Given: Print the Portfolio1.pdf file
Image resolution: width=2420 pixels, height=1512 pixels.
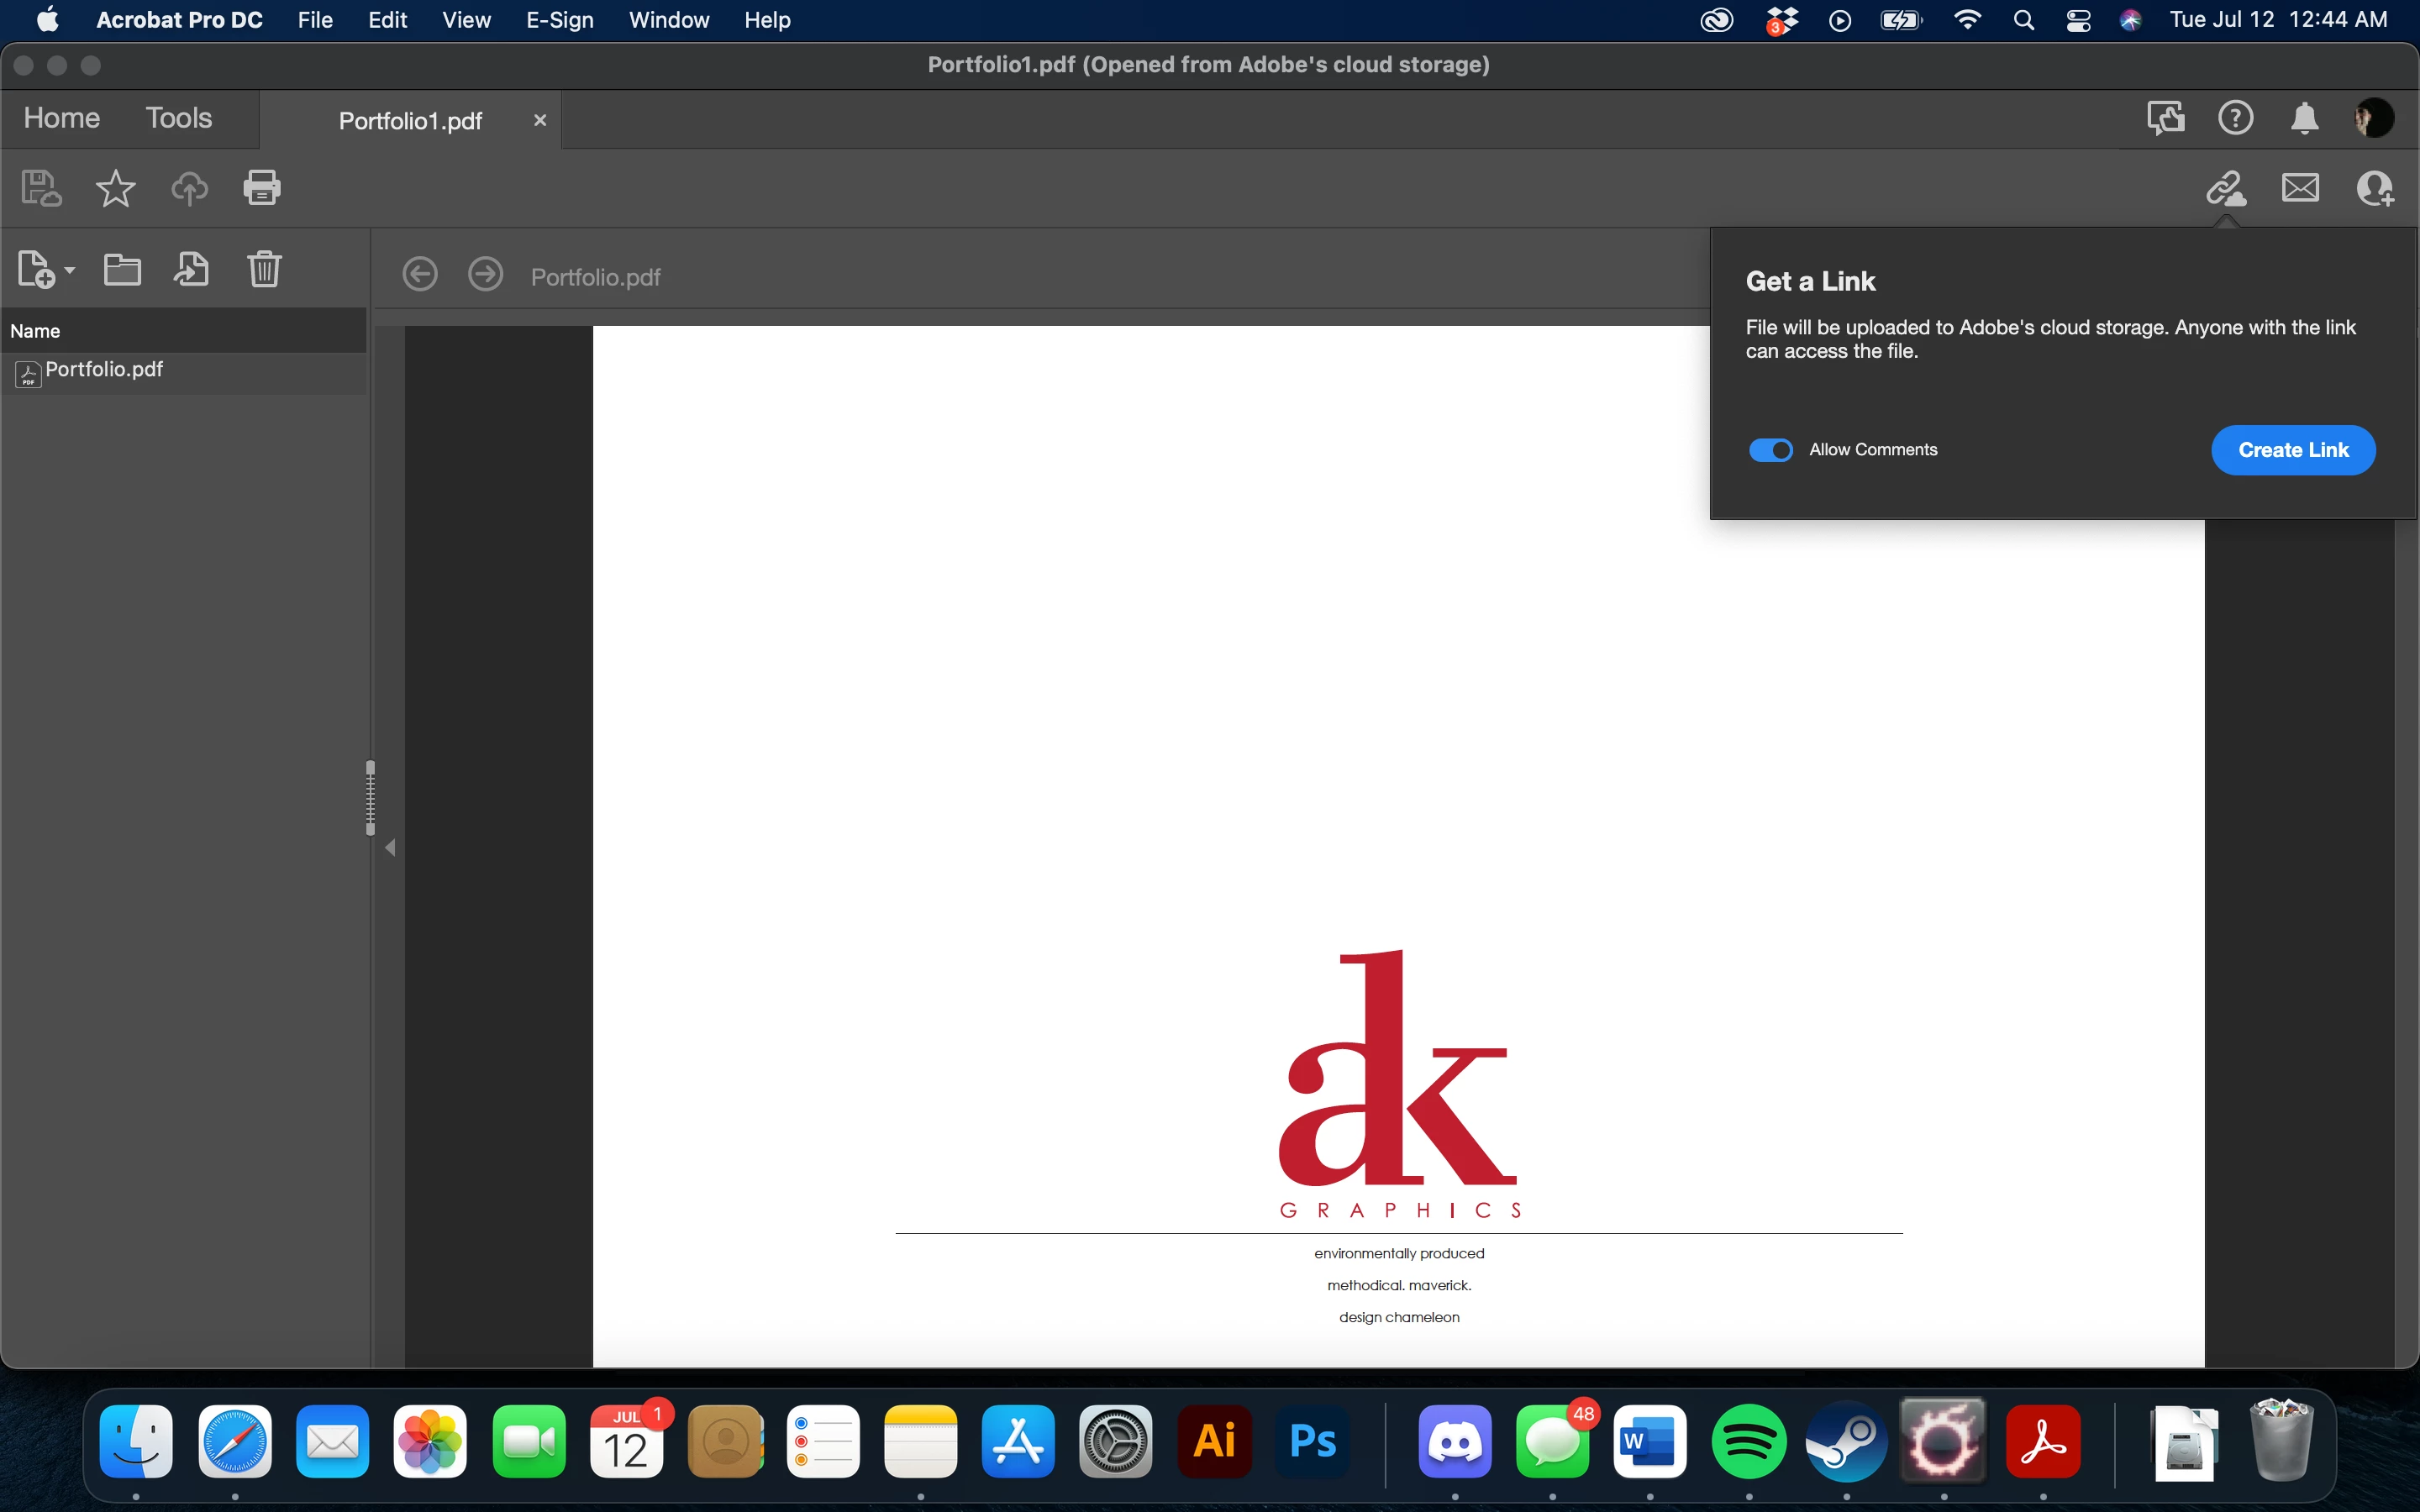Looking at the screenshot, I should [262, 188].
